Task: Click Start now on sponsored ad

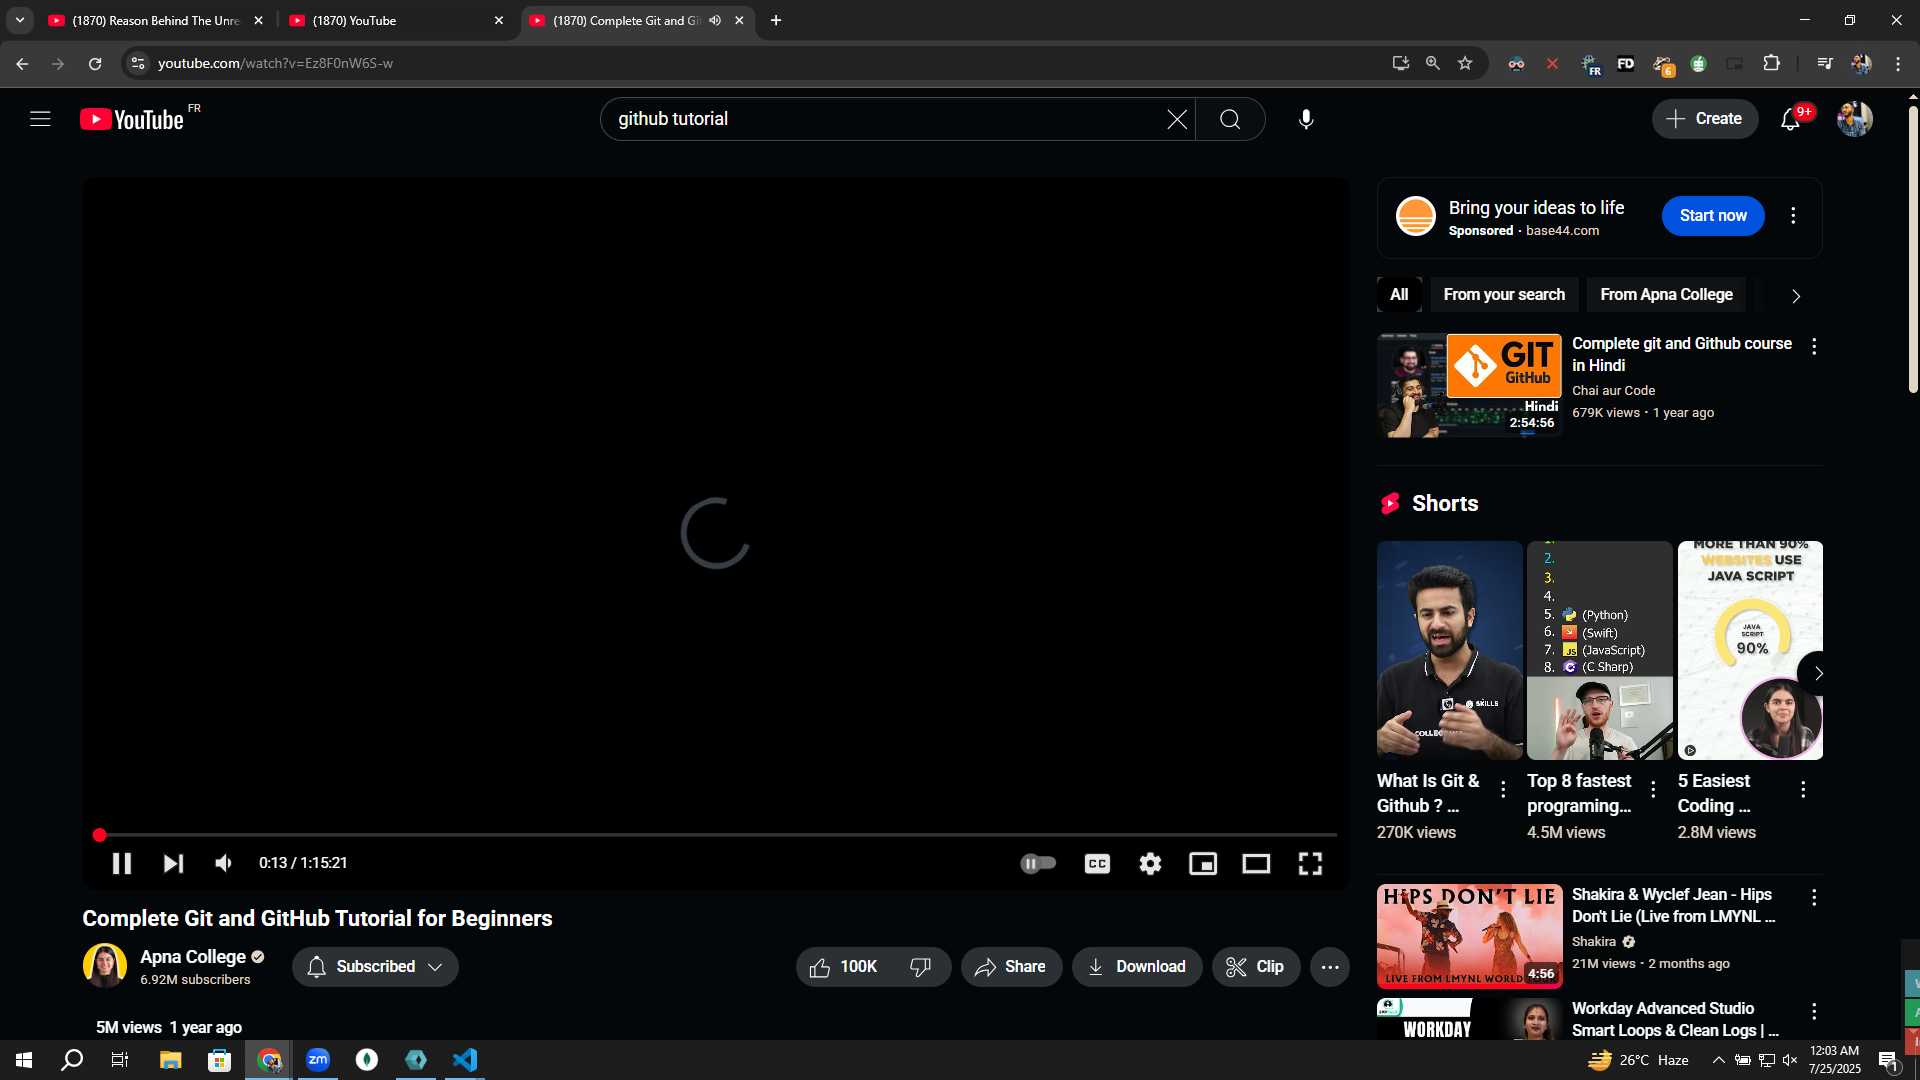Action: click(x=1713, y=216)
